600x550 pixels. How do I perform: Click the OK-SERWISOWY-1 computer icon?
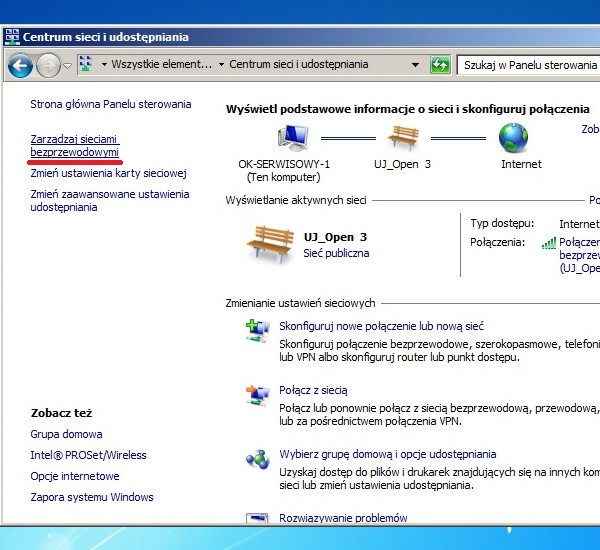pyautogui.click(x=293, y=138)
